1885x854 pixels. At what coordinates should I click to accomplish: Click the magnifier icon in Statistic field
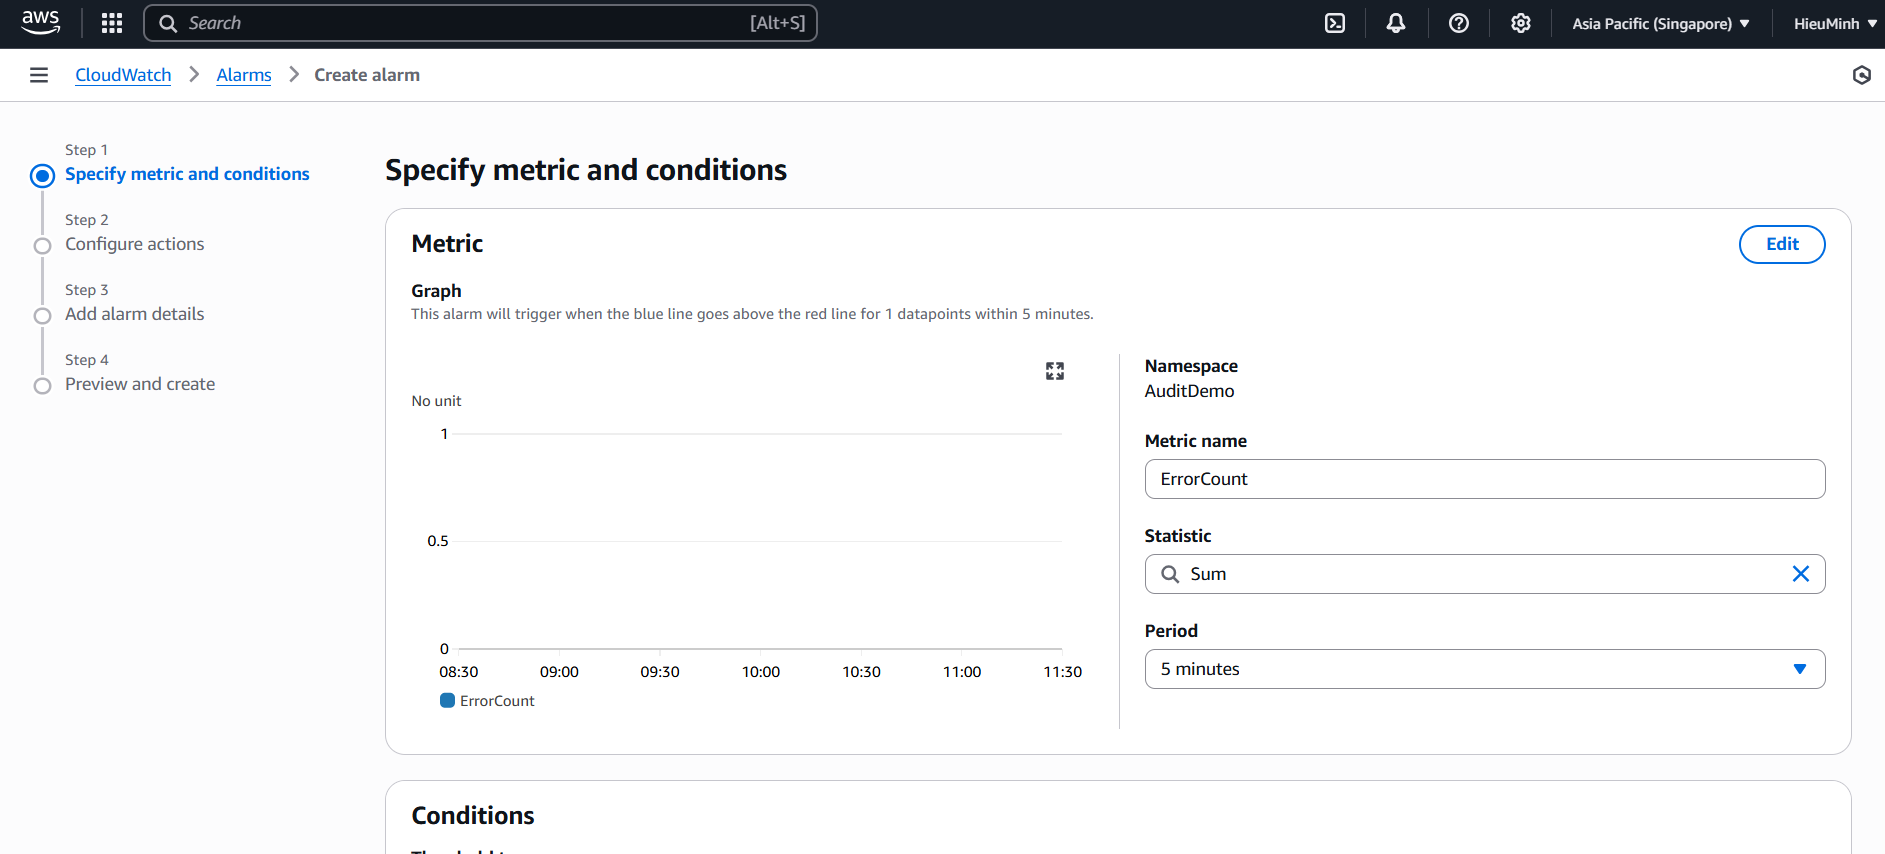[x=1170, y=574]
